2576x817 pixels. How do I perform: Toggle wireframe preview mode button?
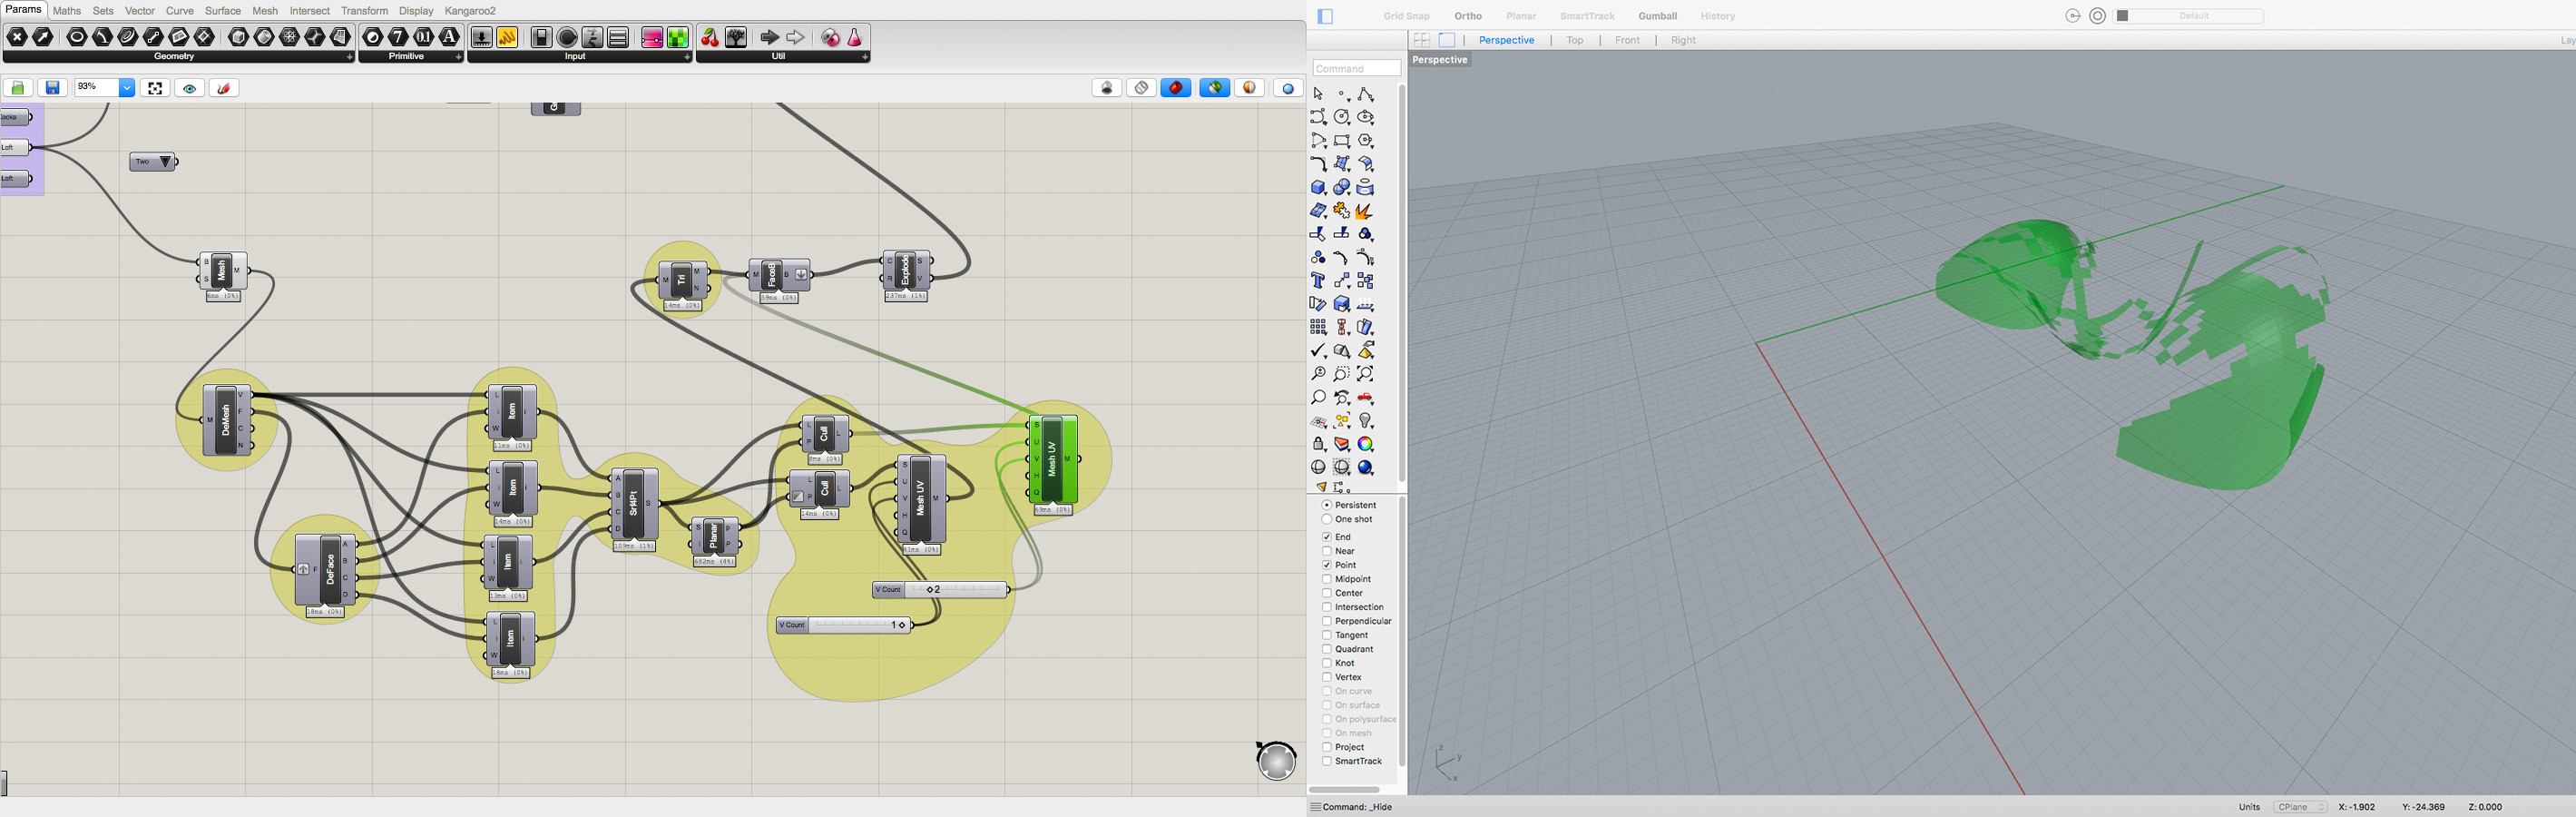(1141, 88)
